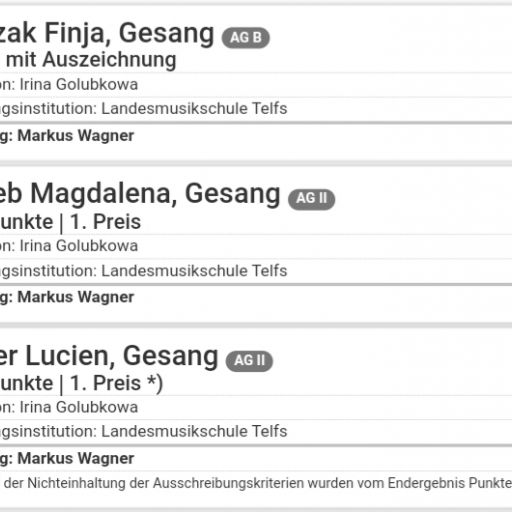
Task: Click Landesmusikschule Telfs in Magdalena's entry
Action: (x=194, y=271)
